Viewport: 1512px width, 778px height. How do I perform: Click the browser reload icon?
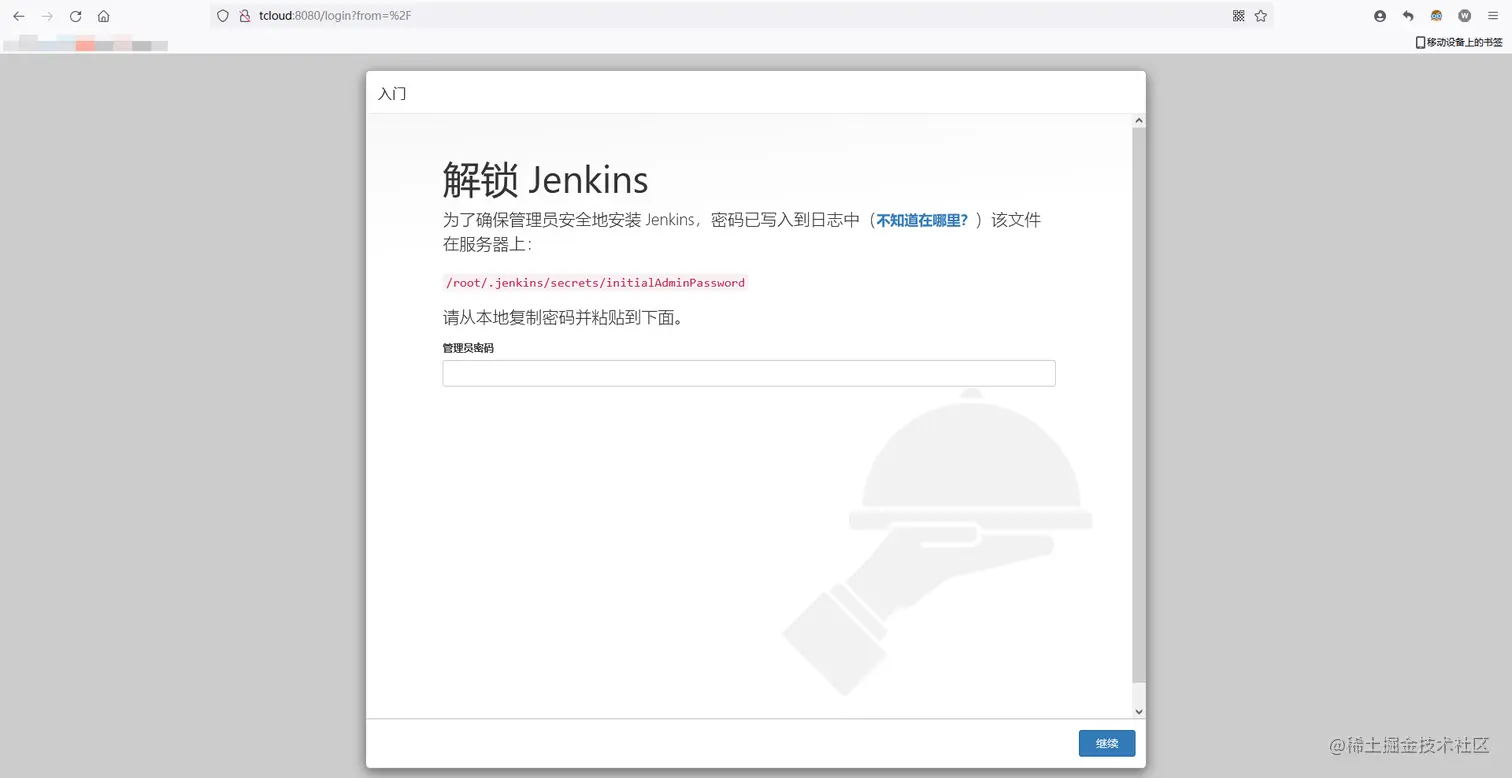coord(75,15)
